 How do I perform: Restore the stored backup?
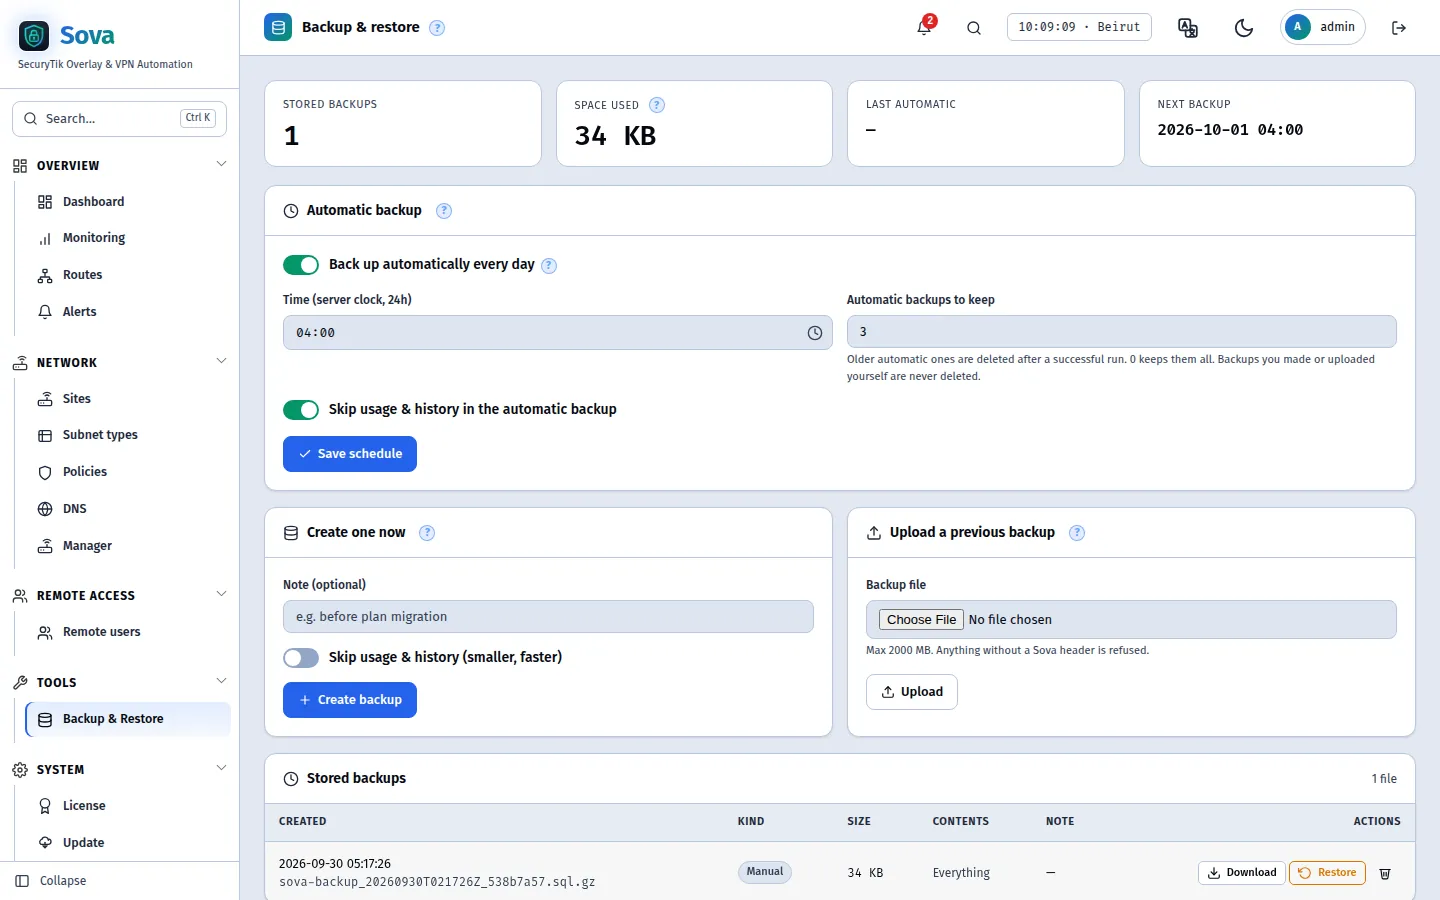pyautogui.click(x=1328, y=873)
